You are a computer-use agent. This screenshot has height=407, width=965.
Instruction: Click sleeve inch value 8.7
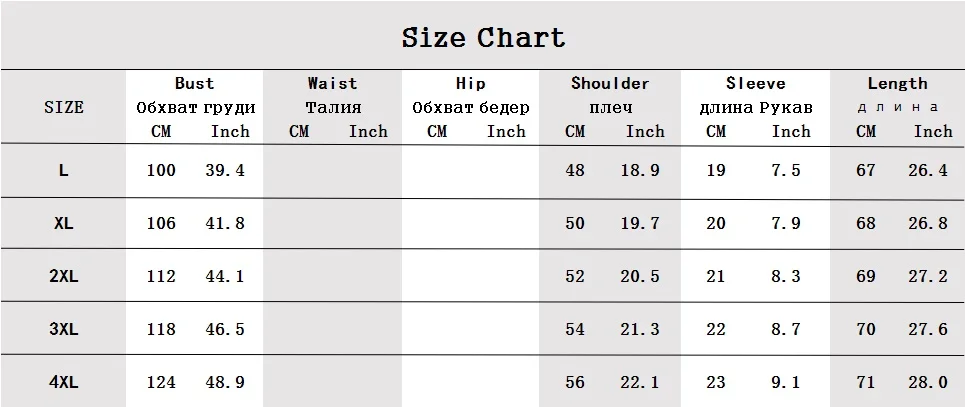(786, 329)
